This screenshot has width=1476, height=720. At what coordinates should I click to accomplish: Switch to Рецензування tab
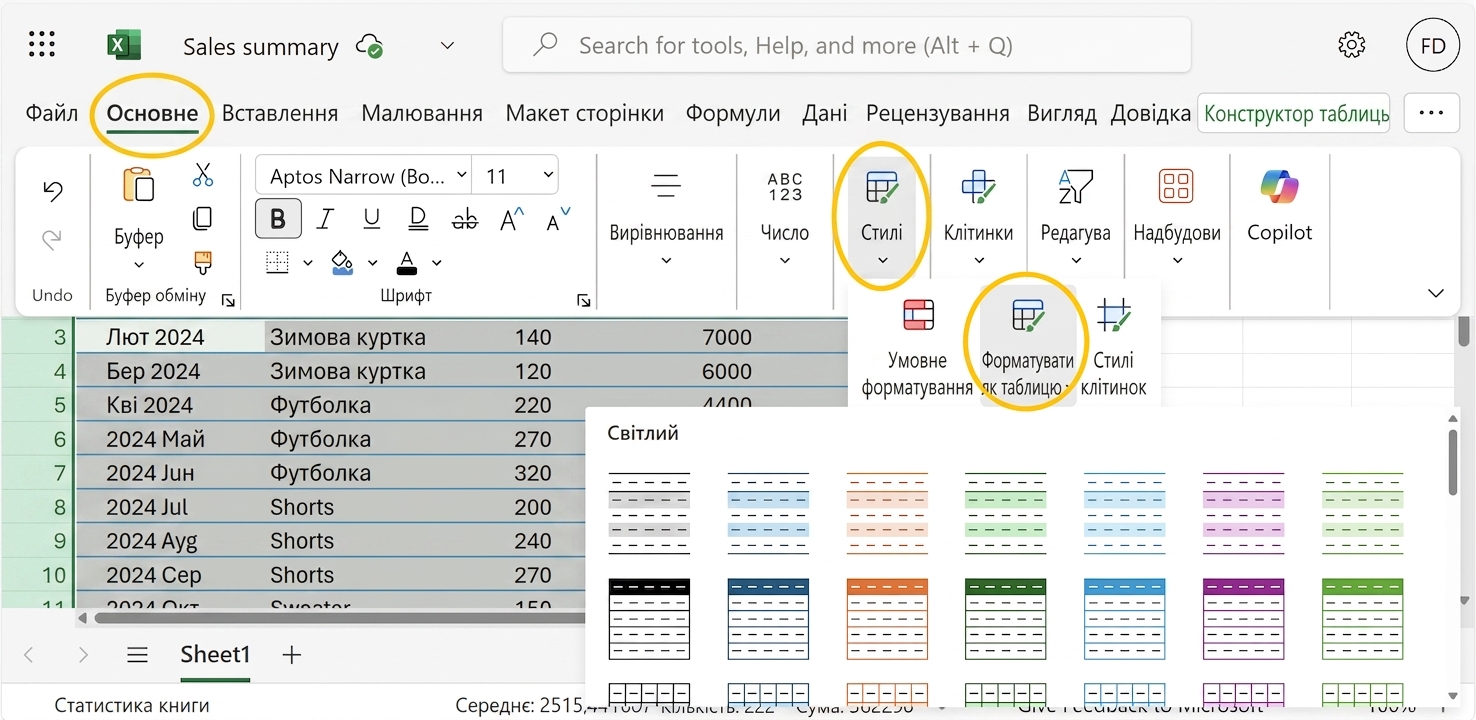pyautogui.click(x=938, y=113)
